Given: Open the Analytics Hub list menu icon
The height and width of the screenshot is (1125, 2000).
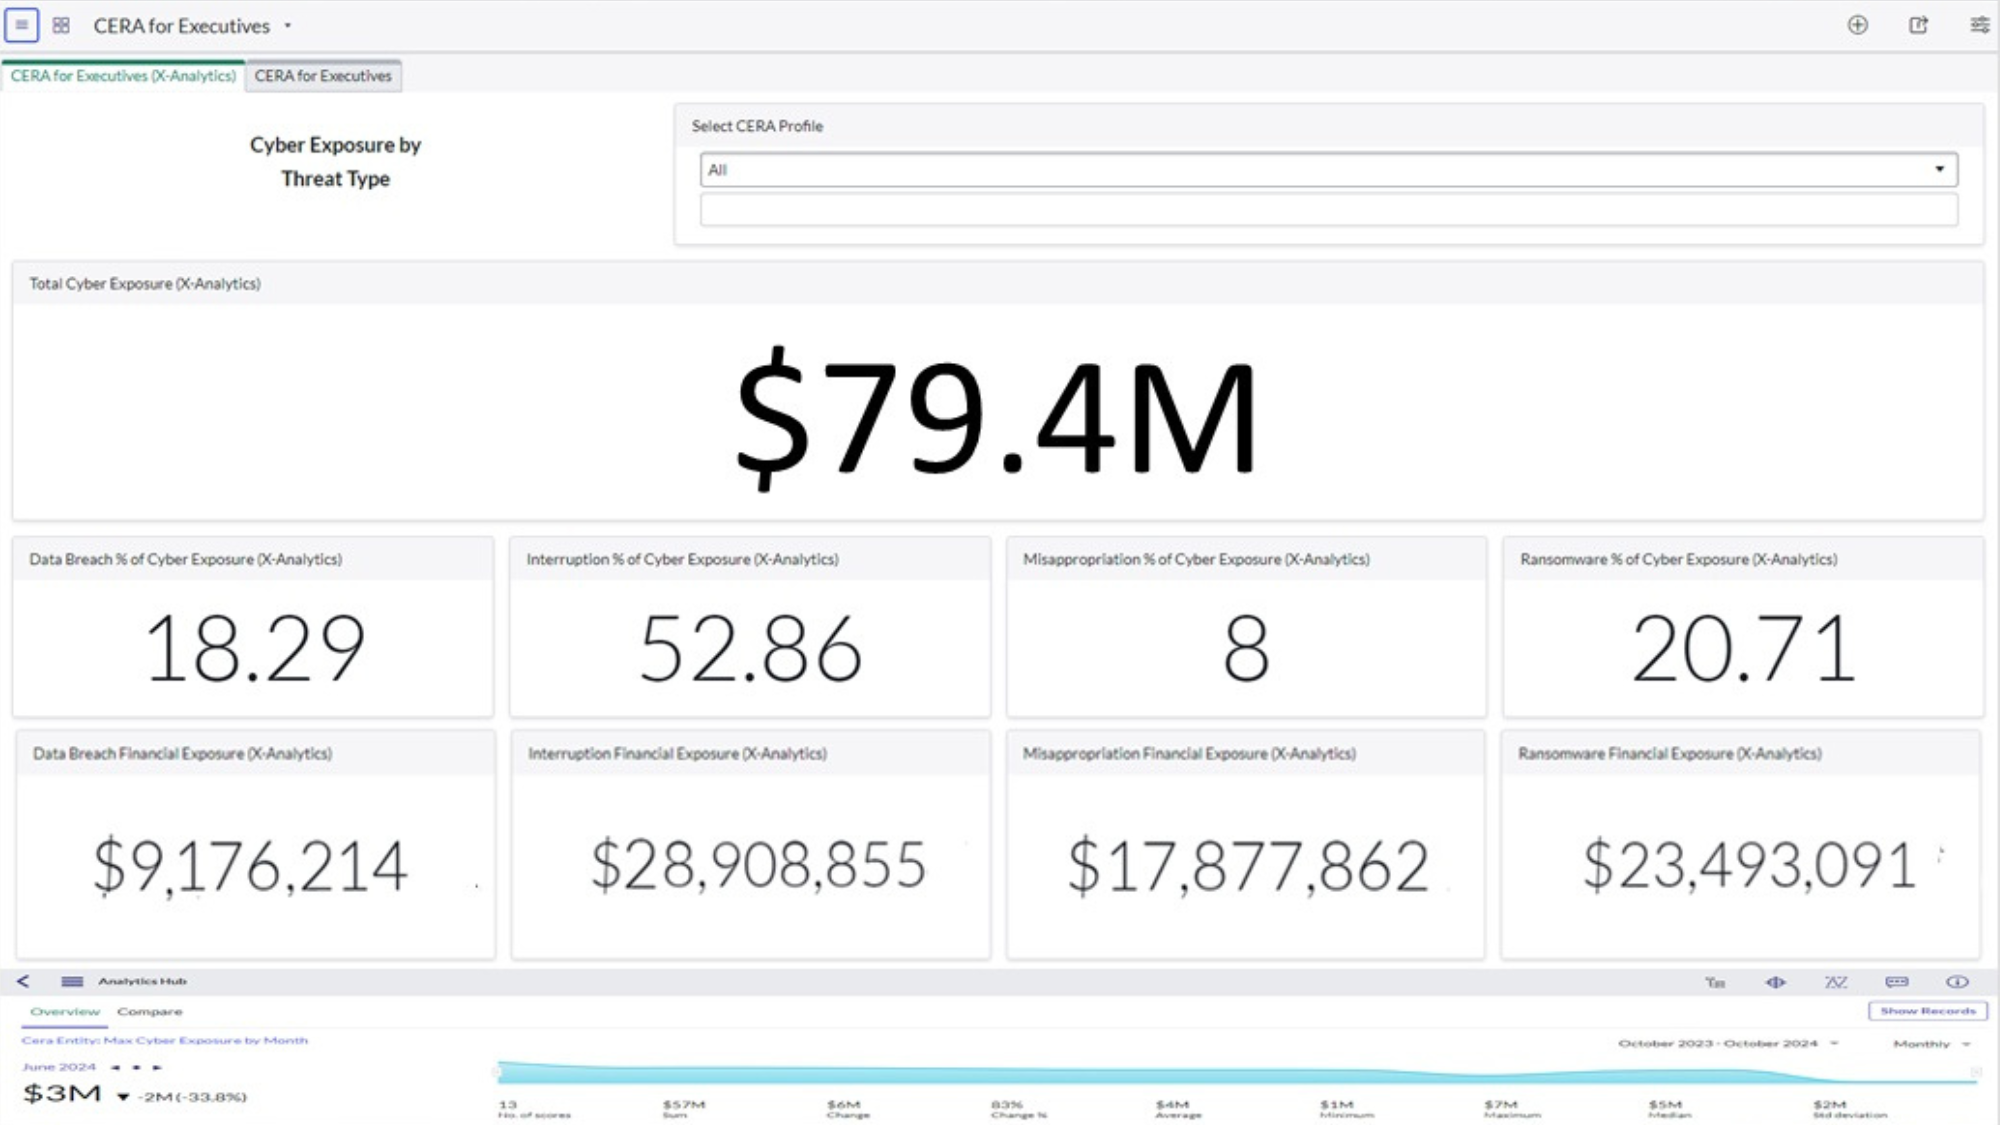Looking at the screenshot, I should (x=72, y=981).
